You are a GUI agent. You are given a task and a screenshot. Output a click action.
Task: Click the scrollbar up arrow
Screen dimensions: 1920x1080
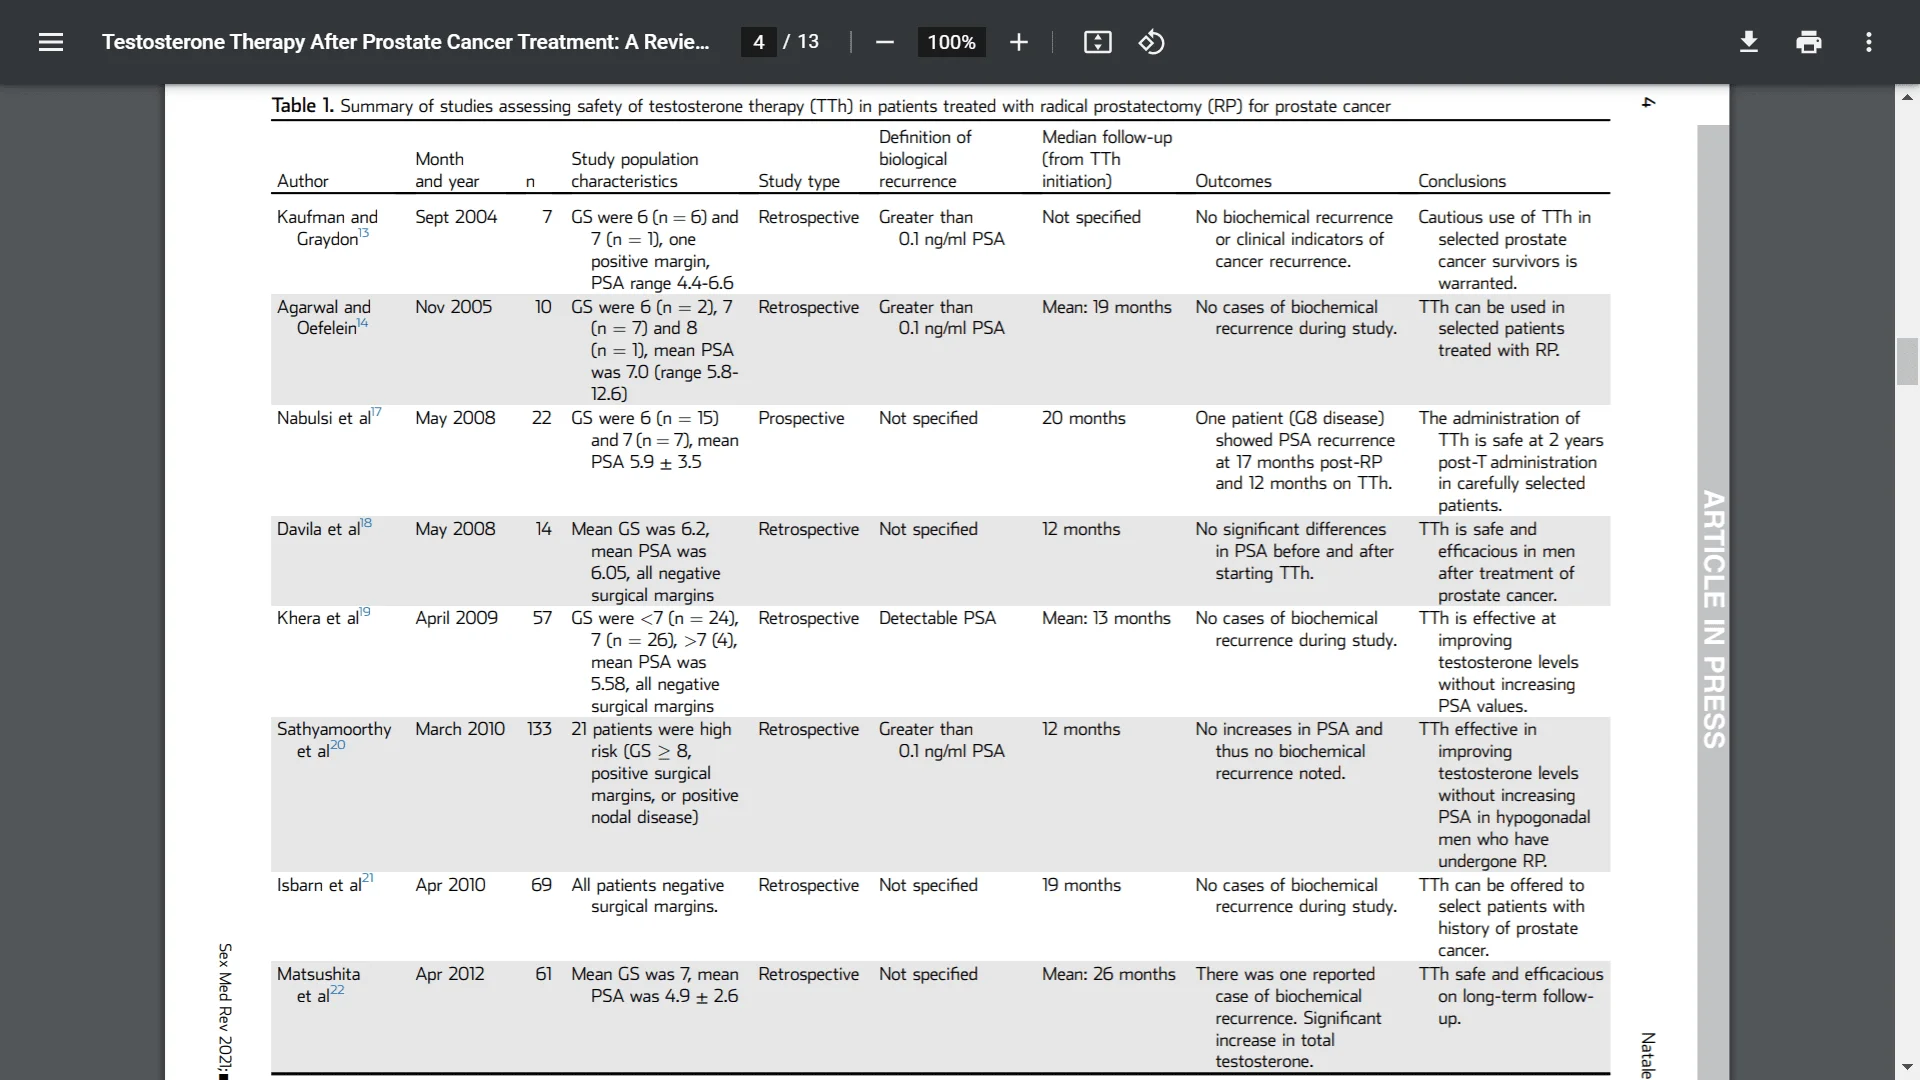coord(1907,98)
